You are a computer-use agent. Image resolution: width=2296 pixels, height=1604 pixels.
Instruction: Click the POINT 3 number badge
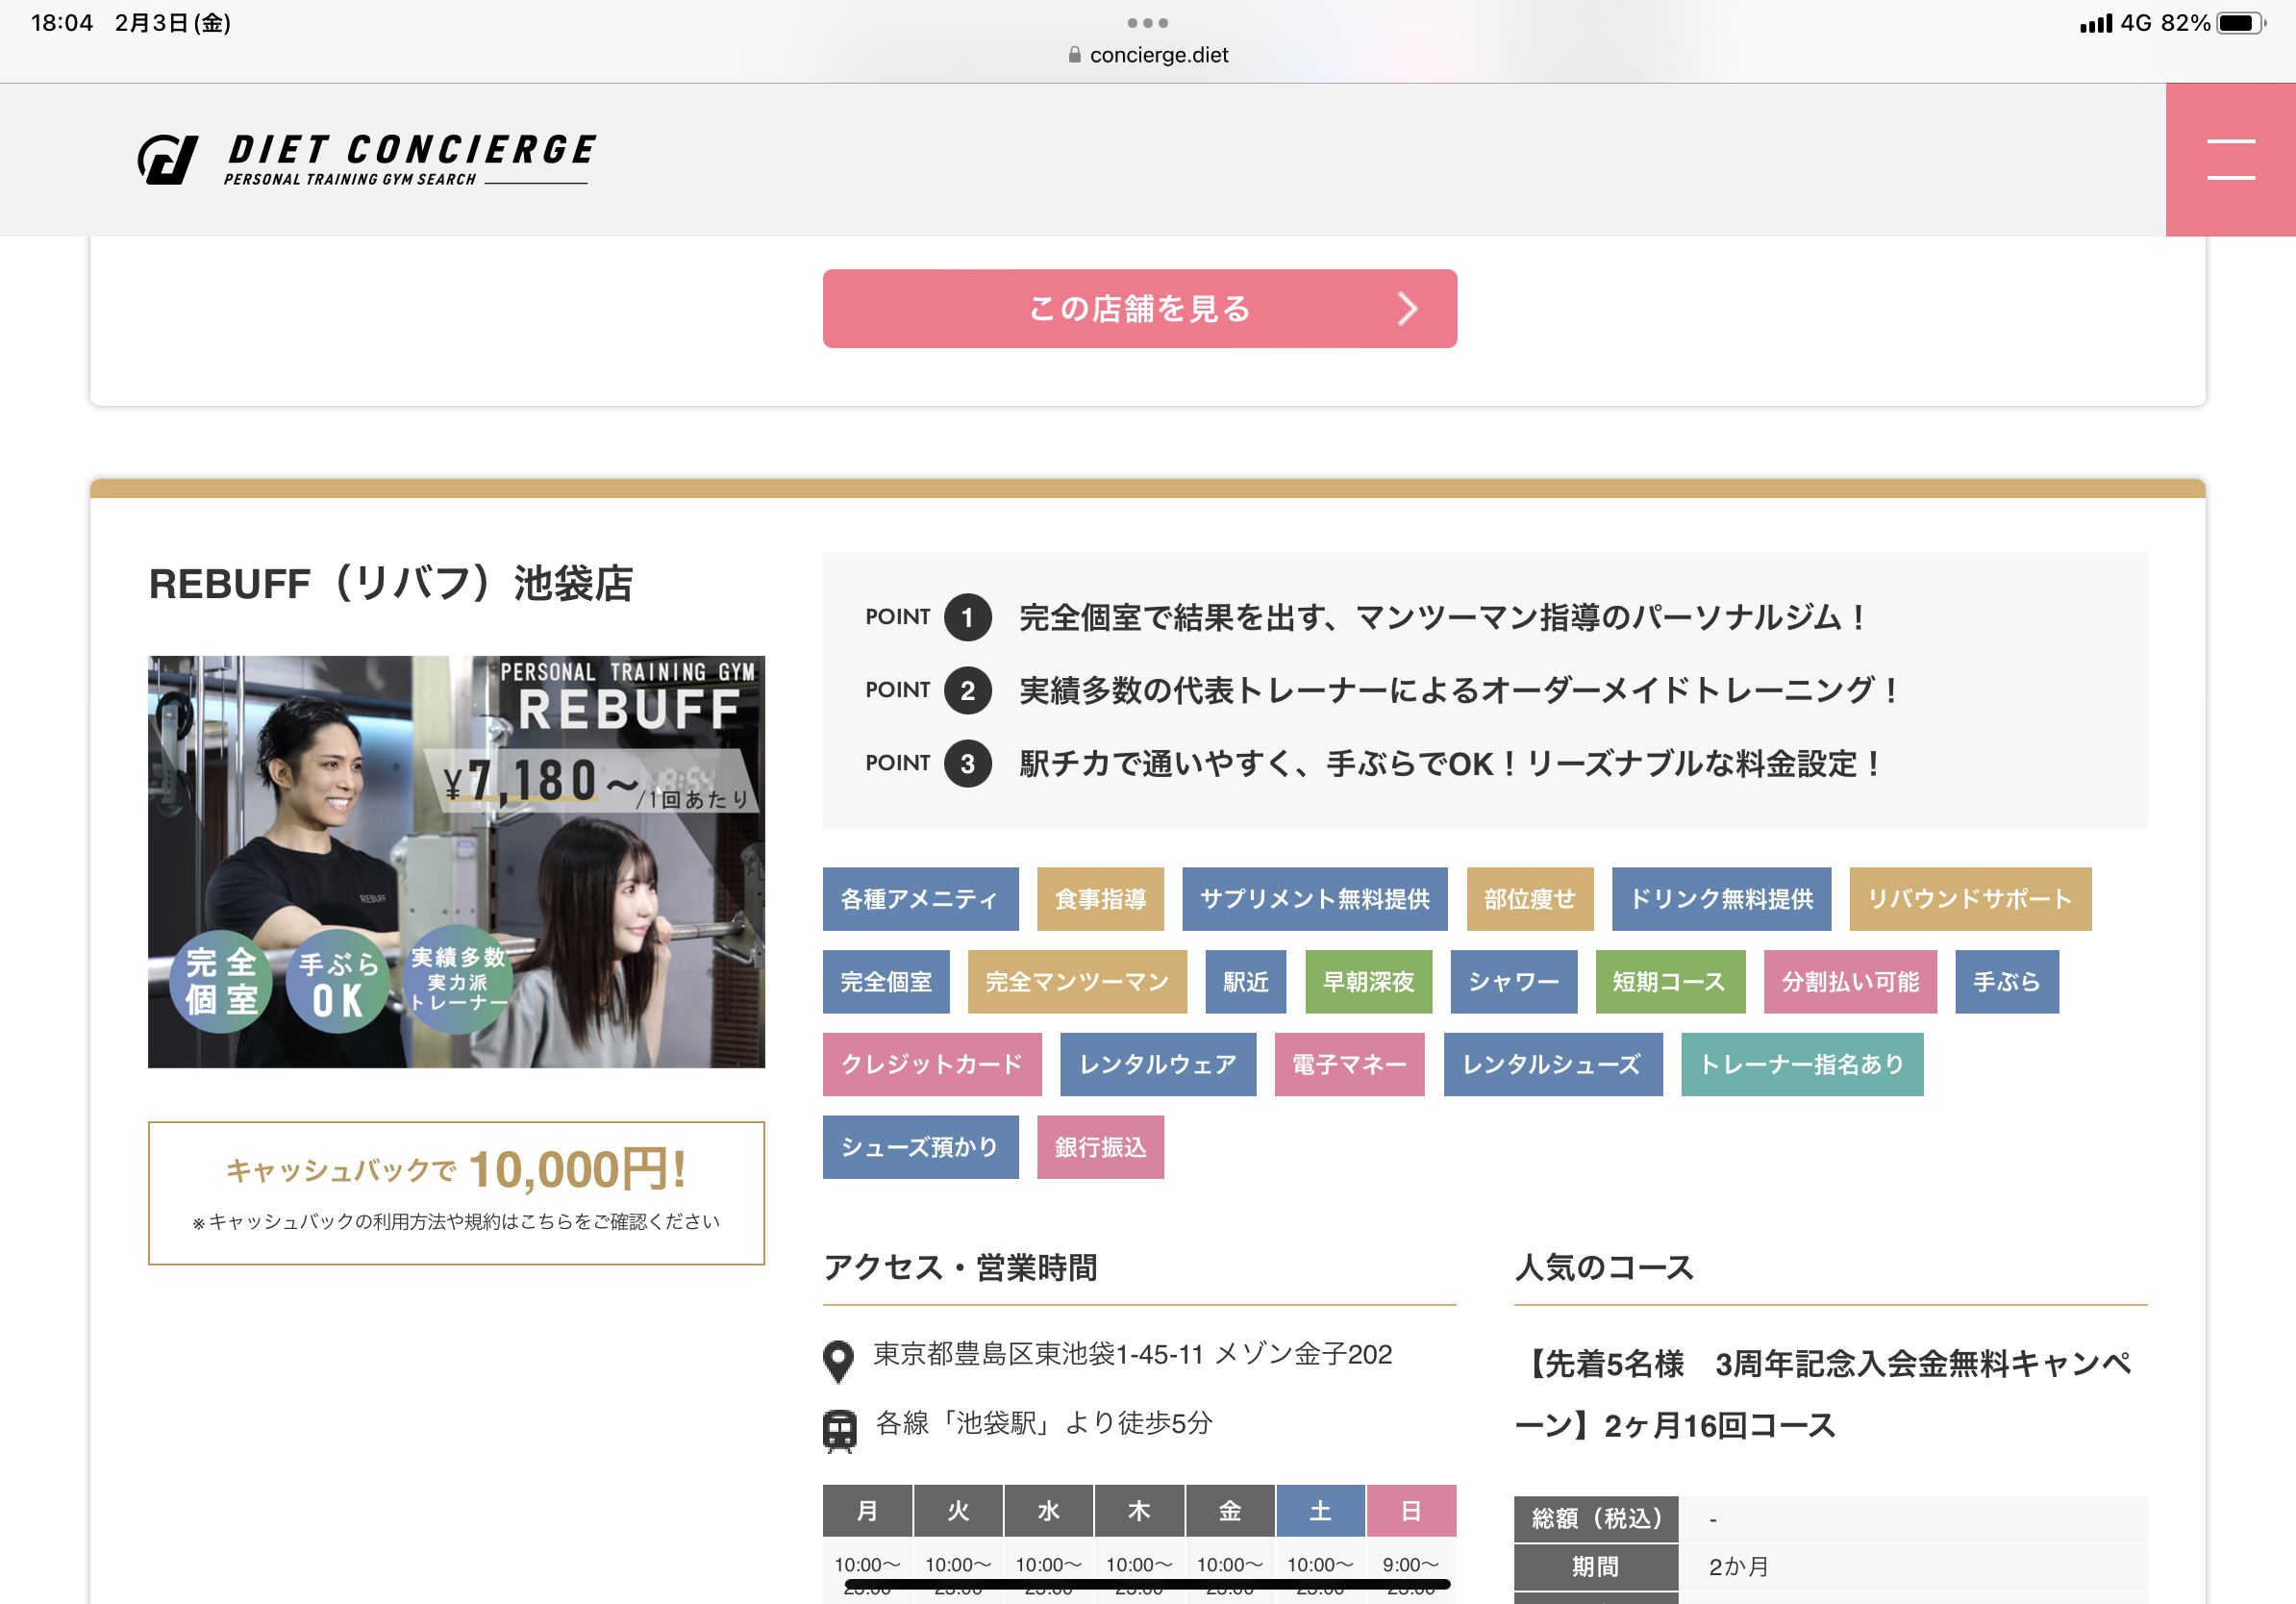click(967, 764)
